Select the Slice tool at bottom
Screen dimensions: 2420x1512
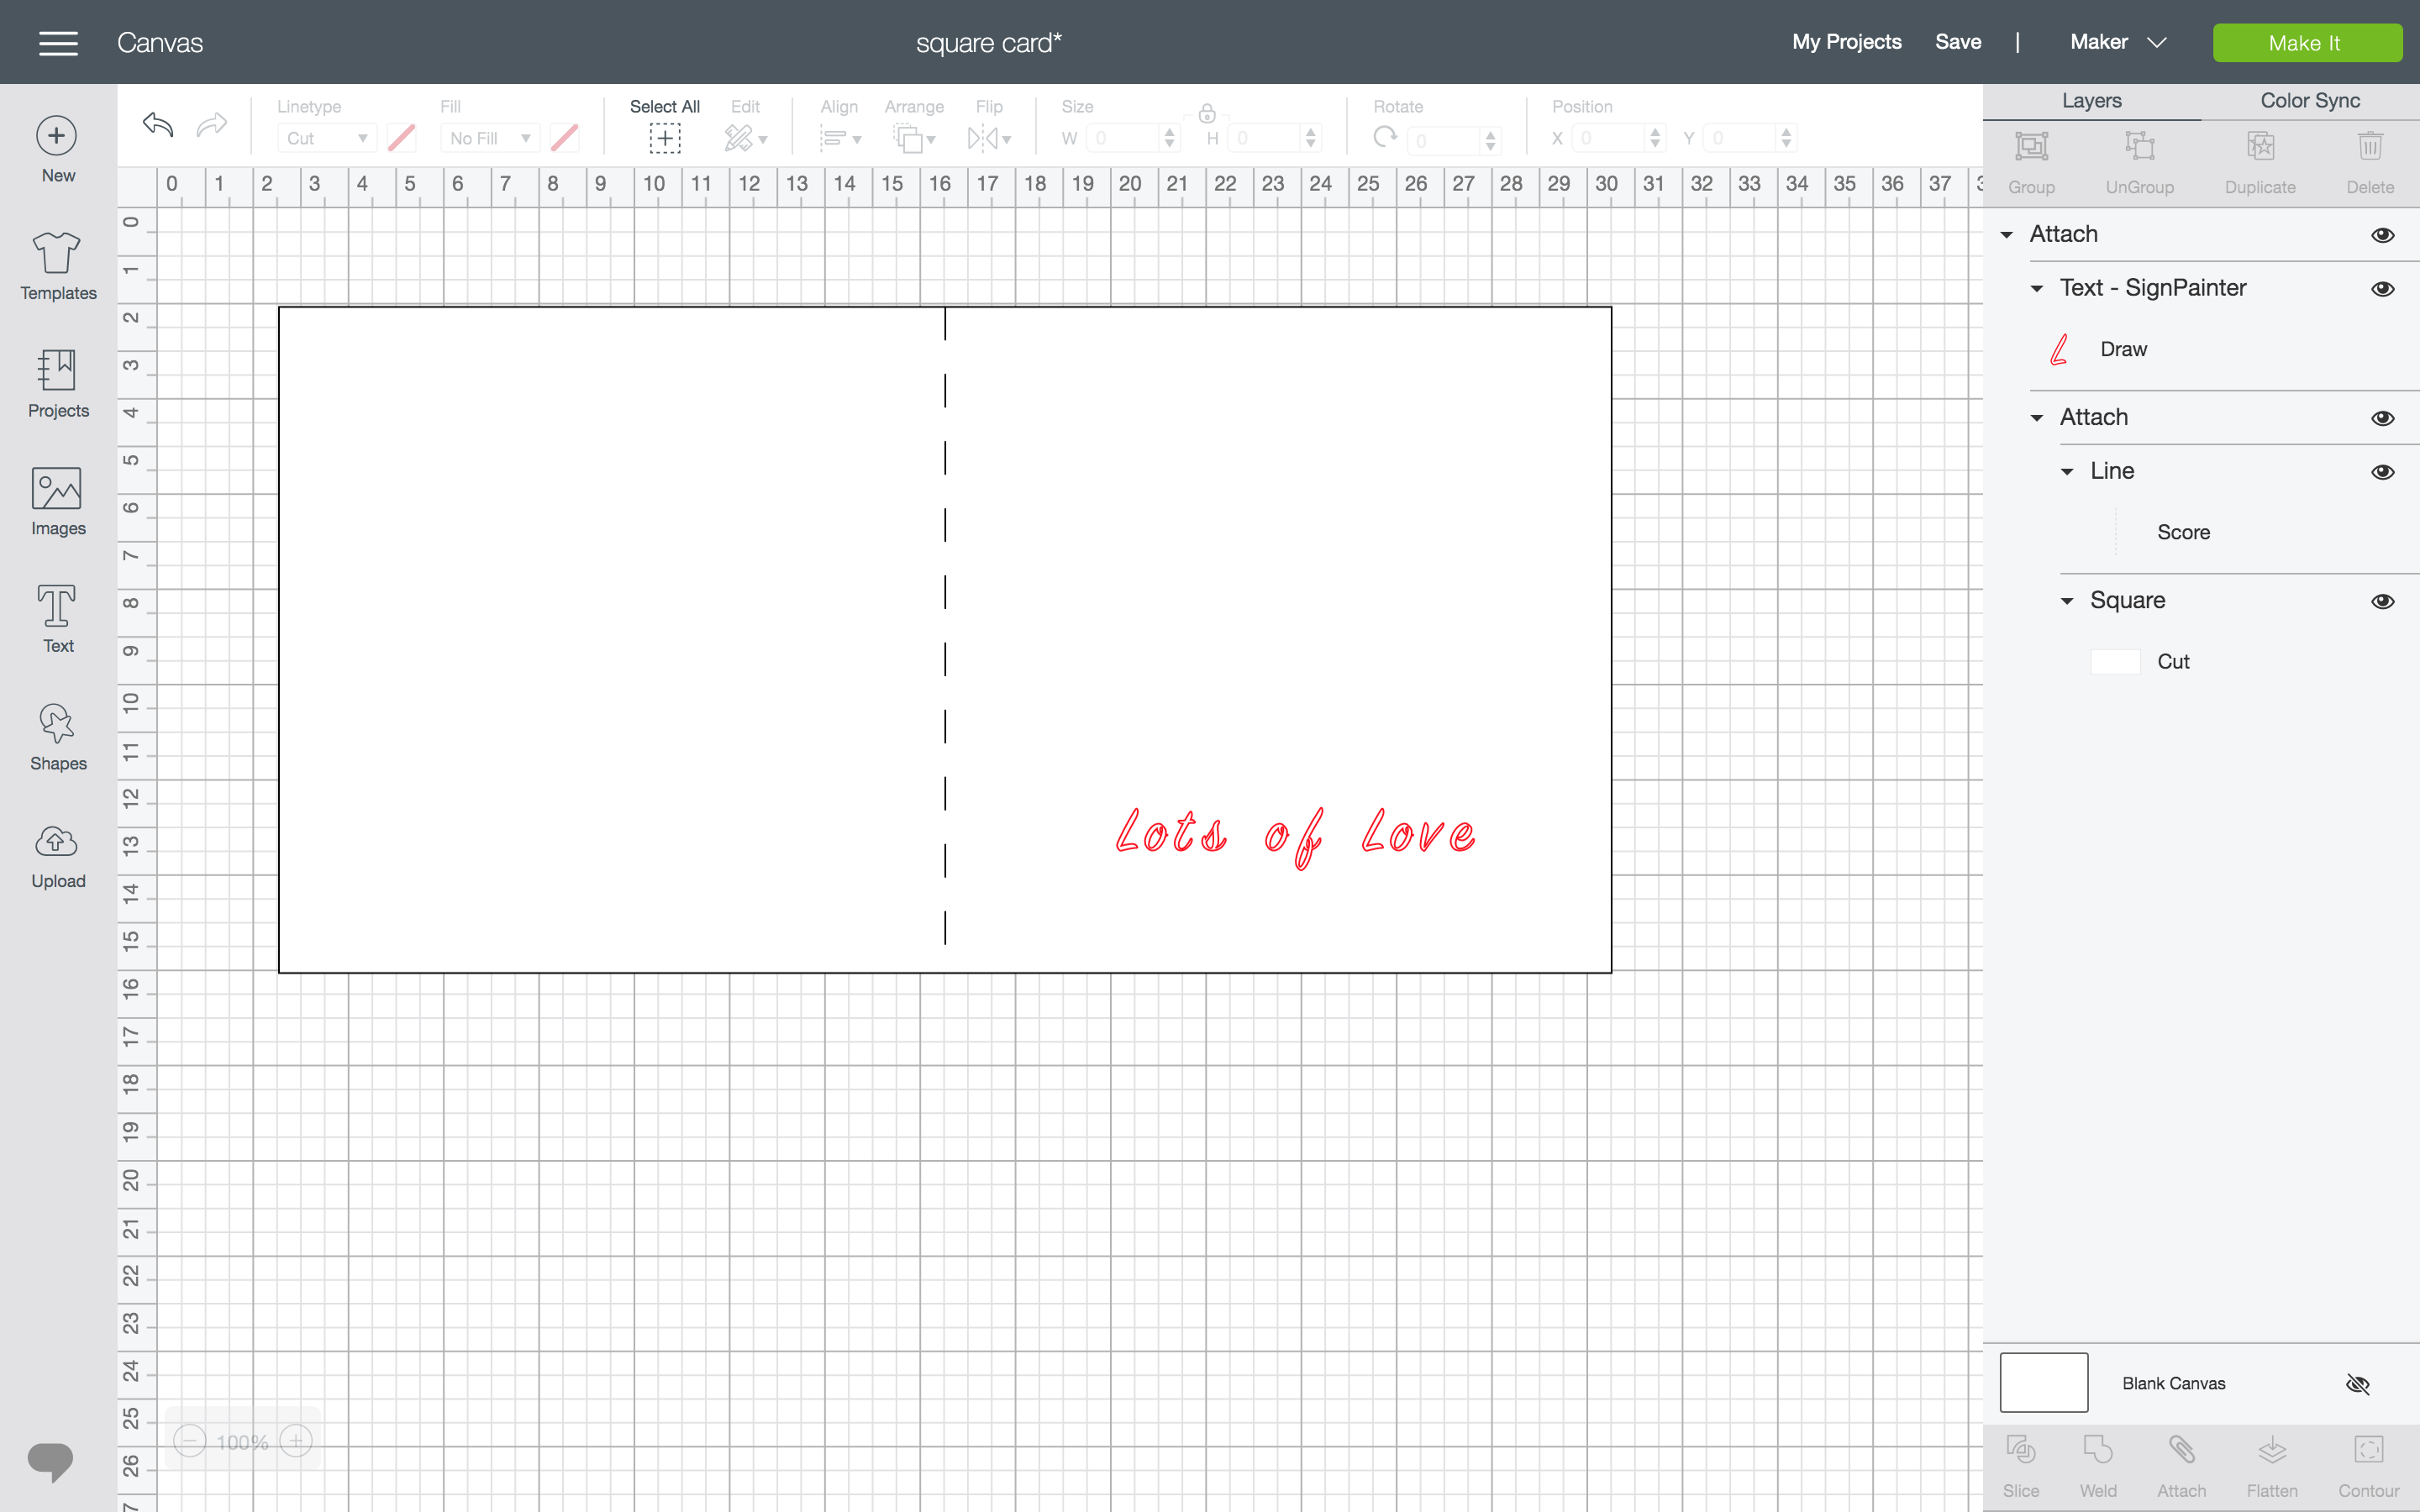point(2021,1462)
